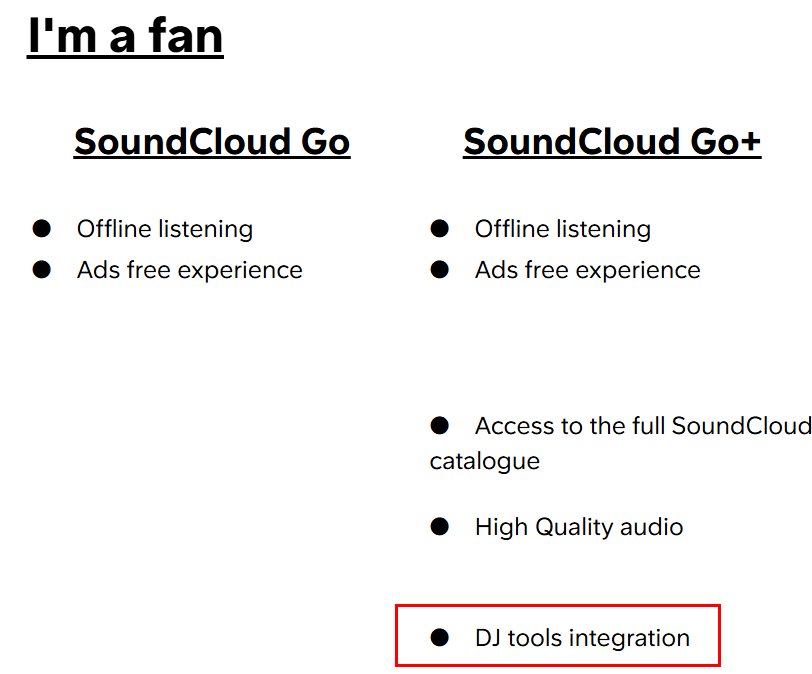The height and width of the screenshot is (674, 812).
Task: Click the "I'm a fan" underlined heading
Action: 125,36
